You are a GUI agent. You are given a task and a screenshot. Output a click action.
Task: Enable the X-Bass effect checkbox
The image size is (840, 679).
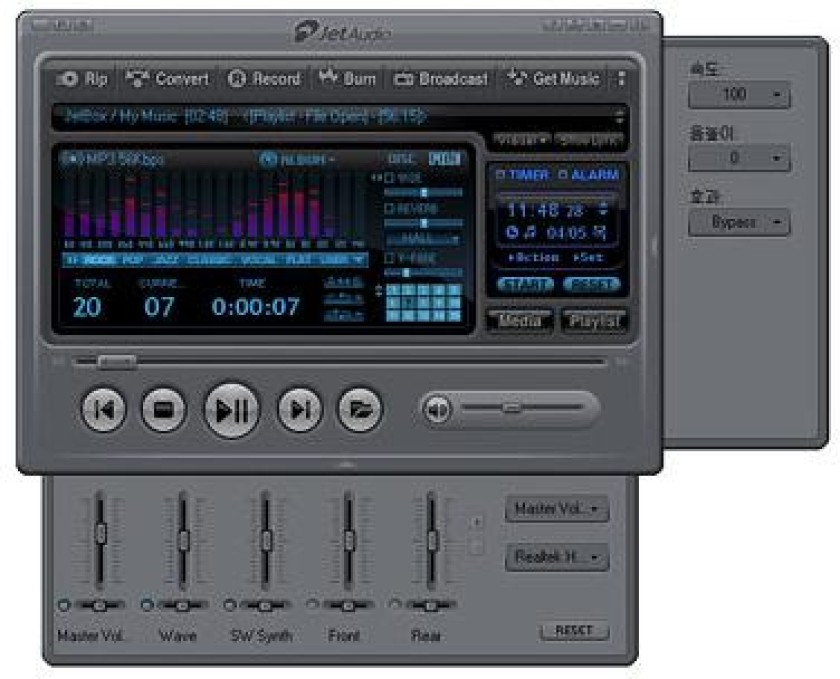[x=389, y=258]
